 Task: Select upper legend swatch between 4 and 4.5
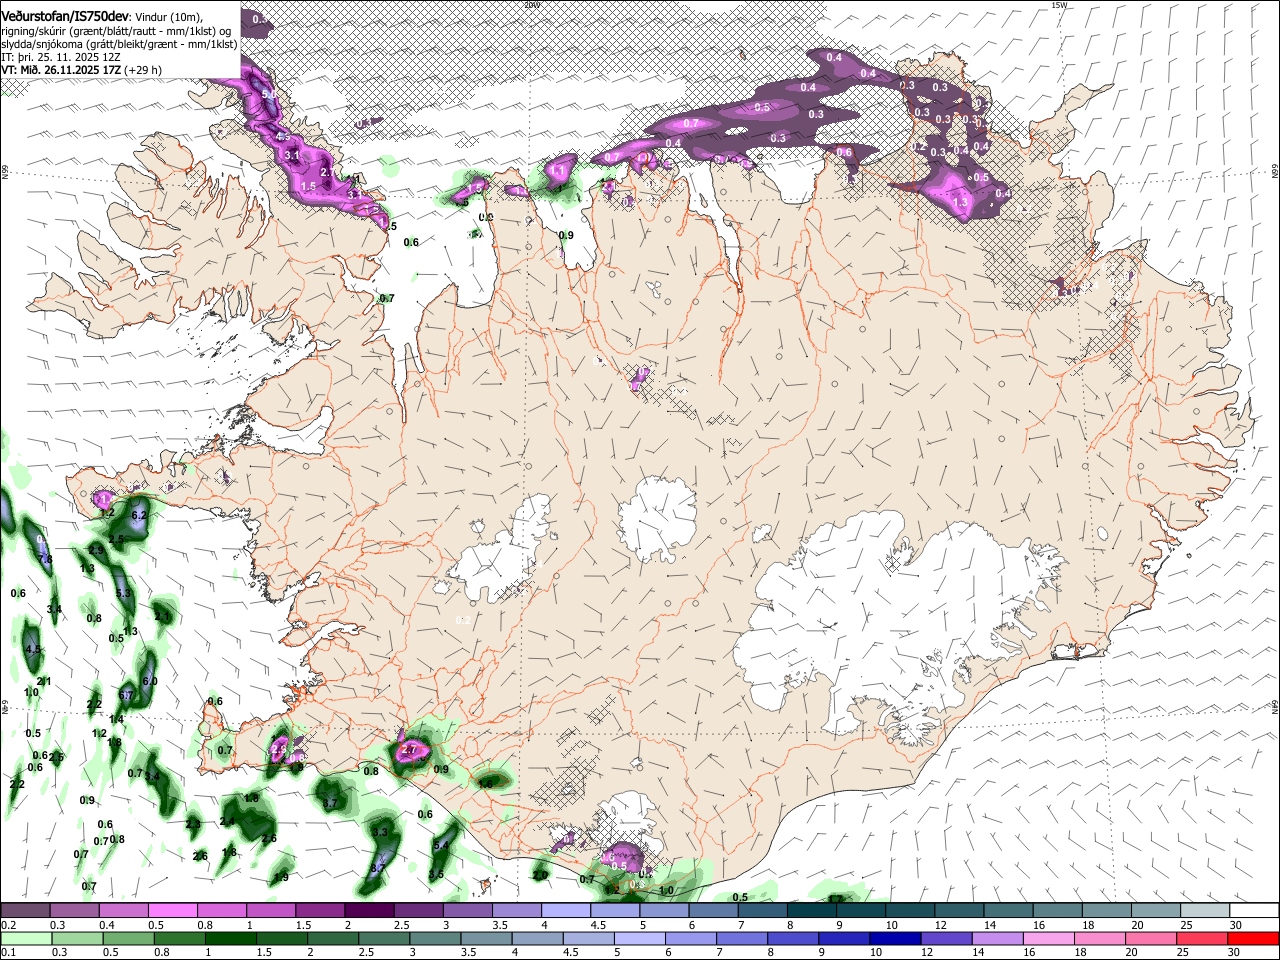point(566,911)
